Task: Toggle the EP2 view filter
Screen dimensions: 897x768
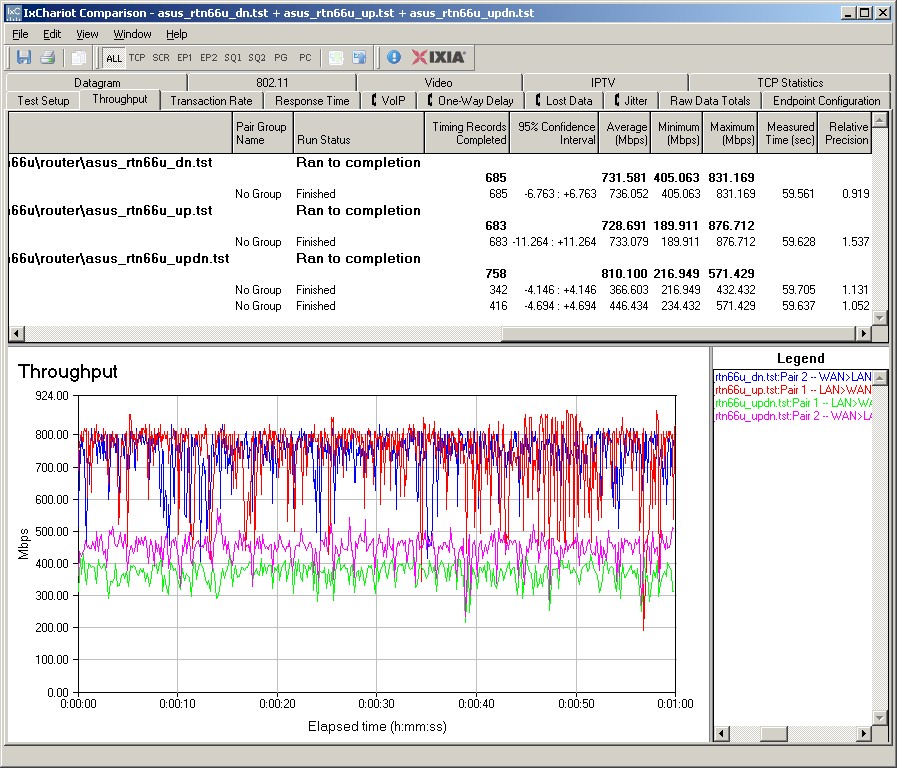Action: [208, 58]
